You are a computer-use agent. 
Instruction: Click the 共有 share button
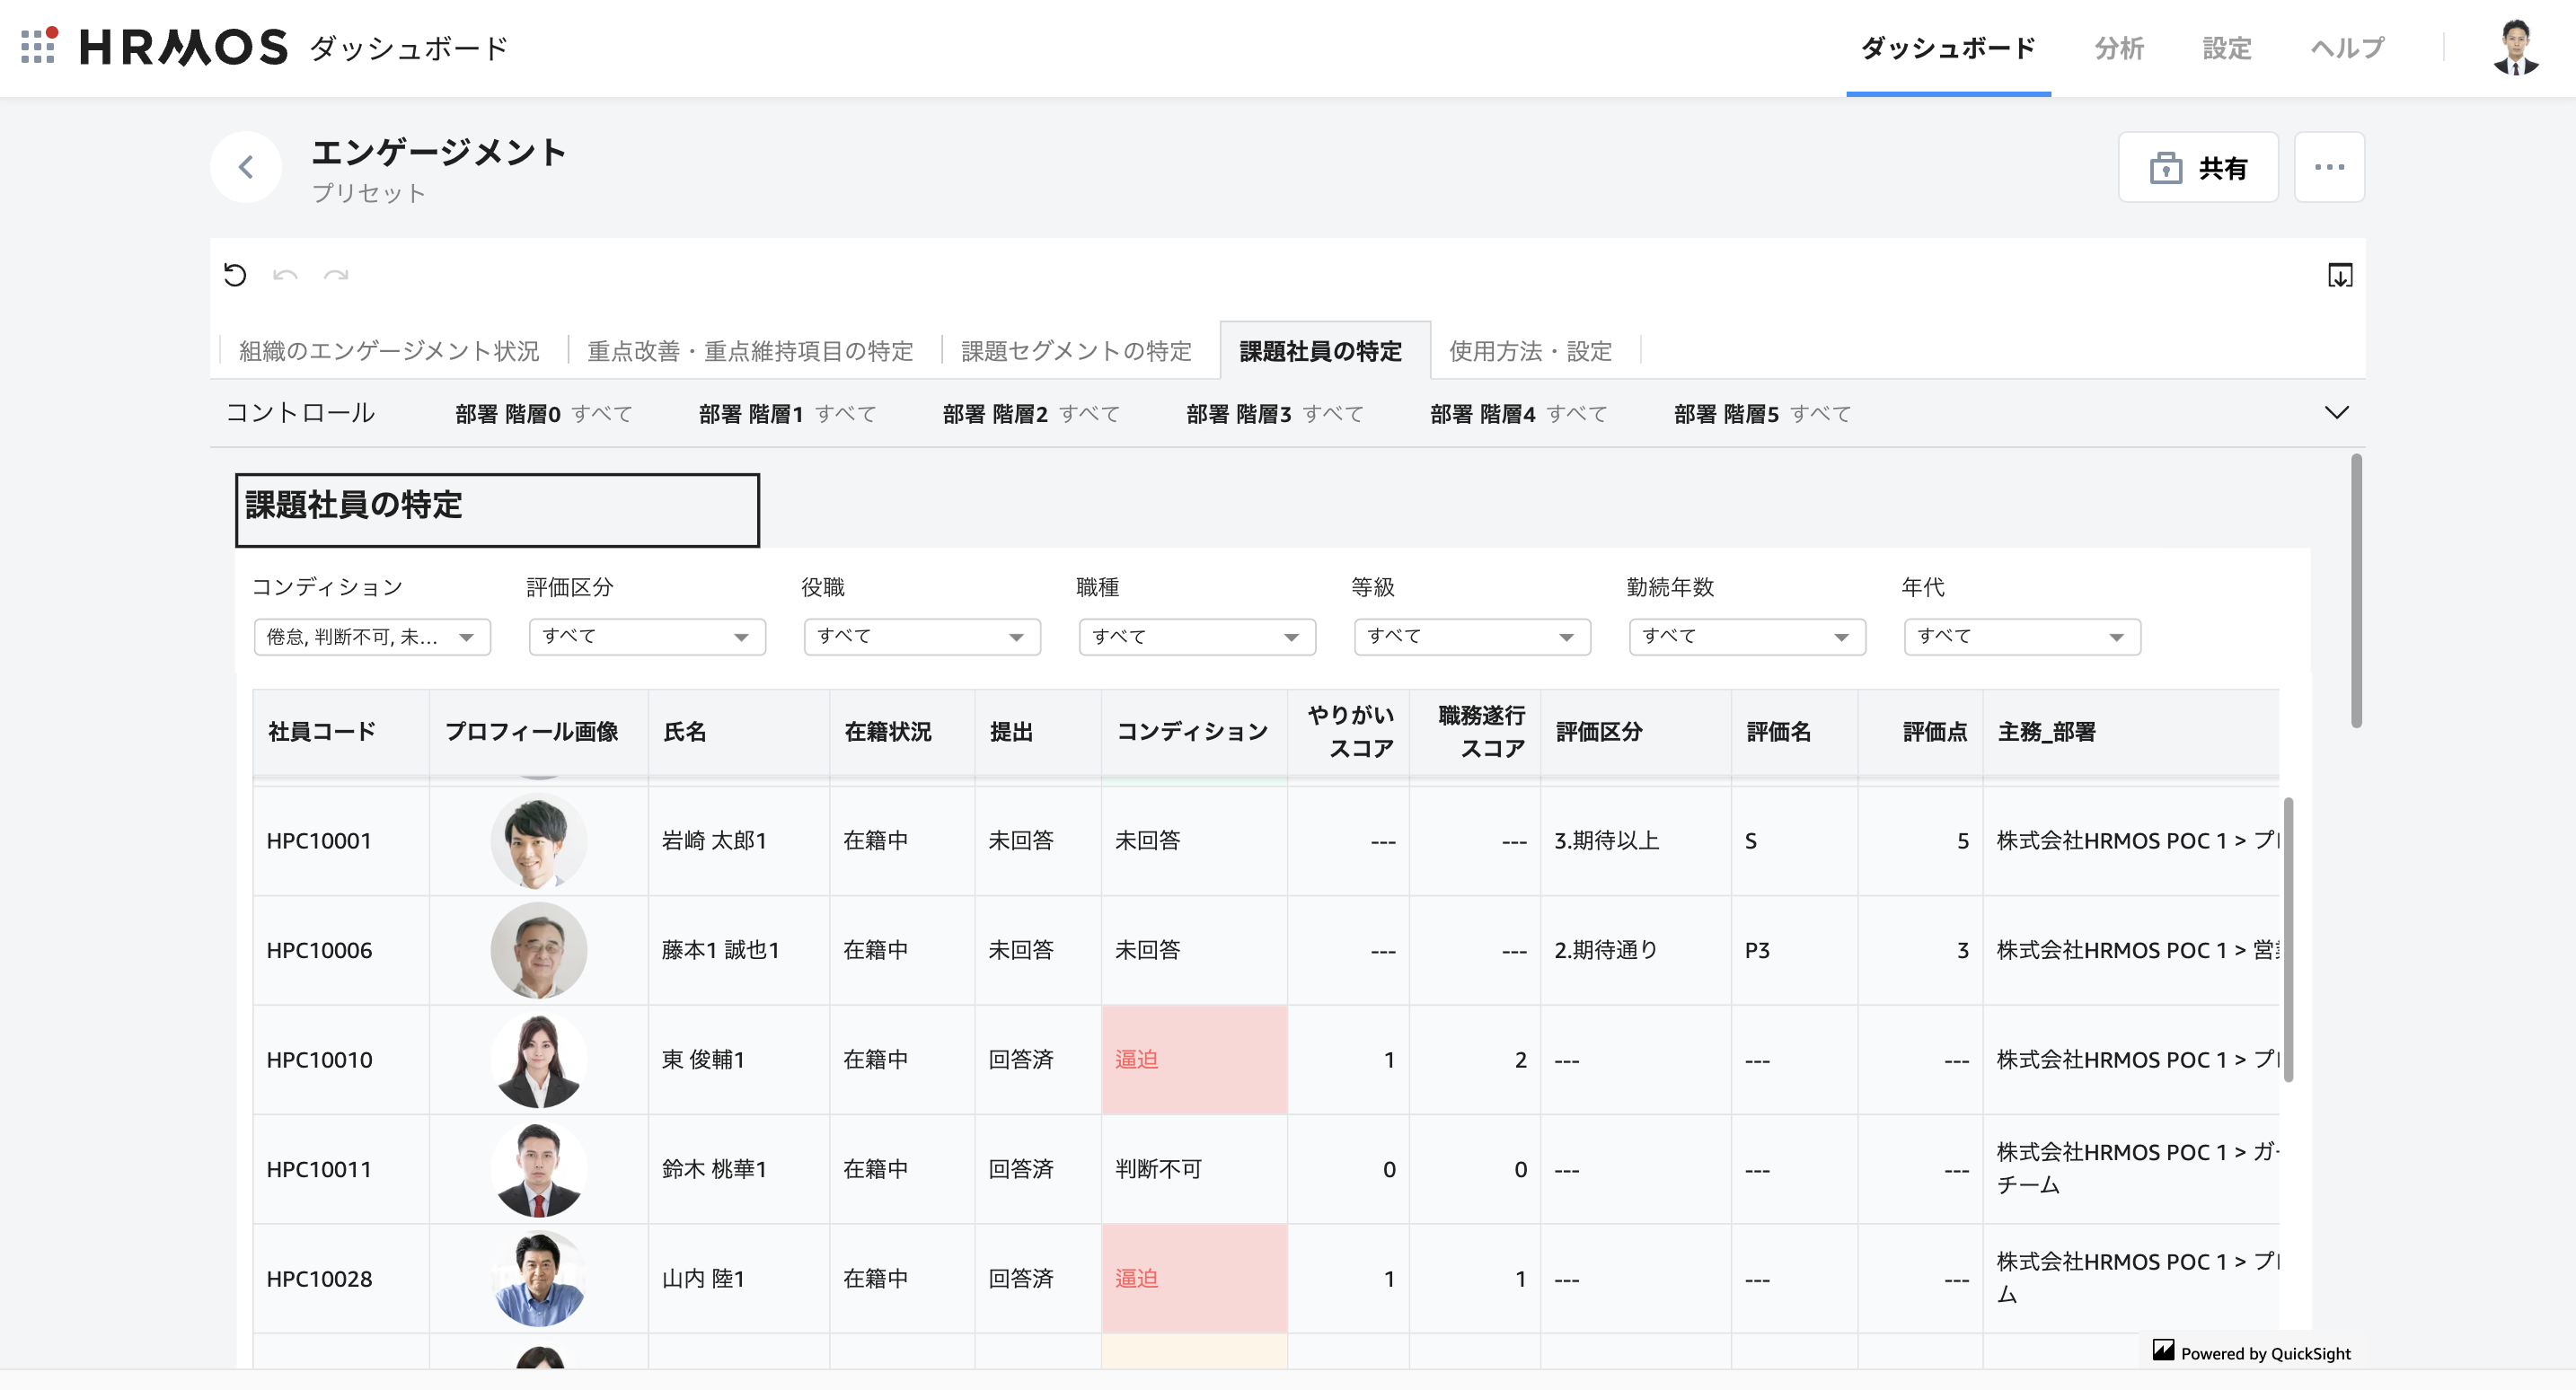coord(2197,167)
